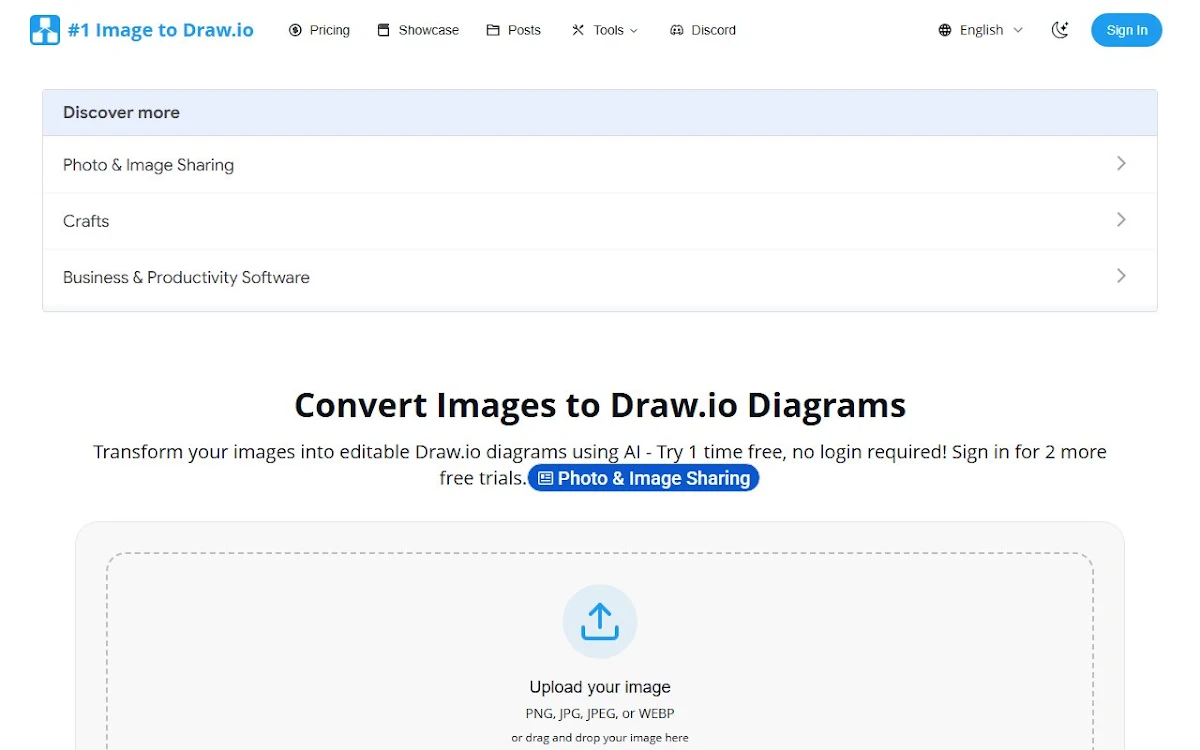
Task: Click the Upload your image text
Action: [x=600, y=687]
